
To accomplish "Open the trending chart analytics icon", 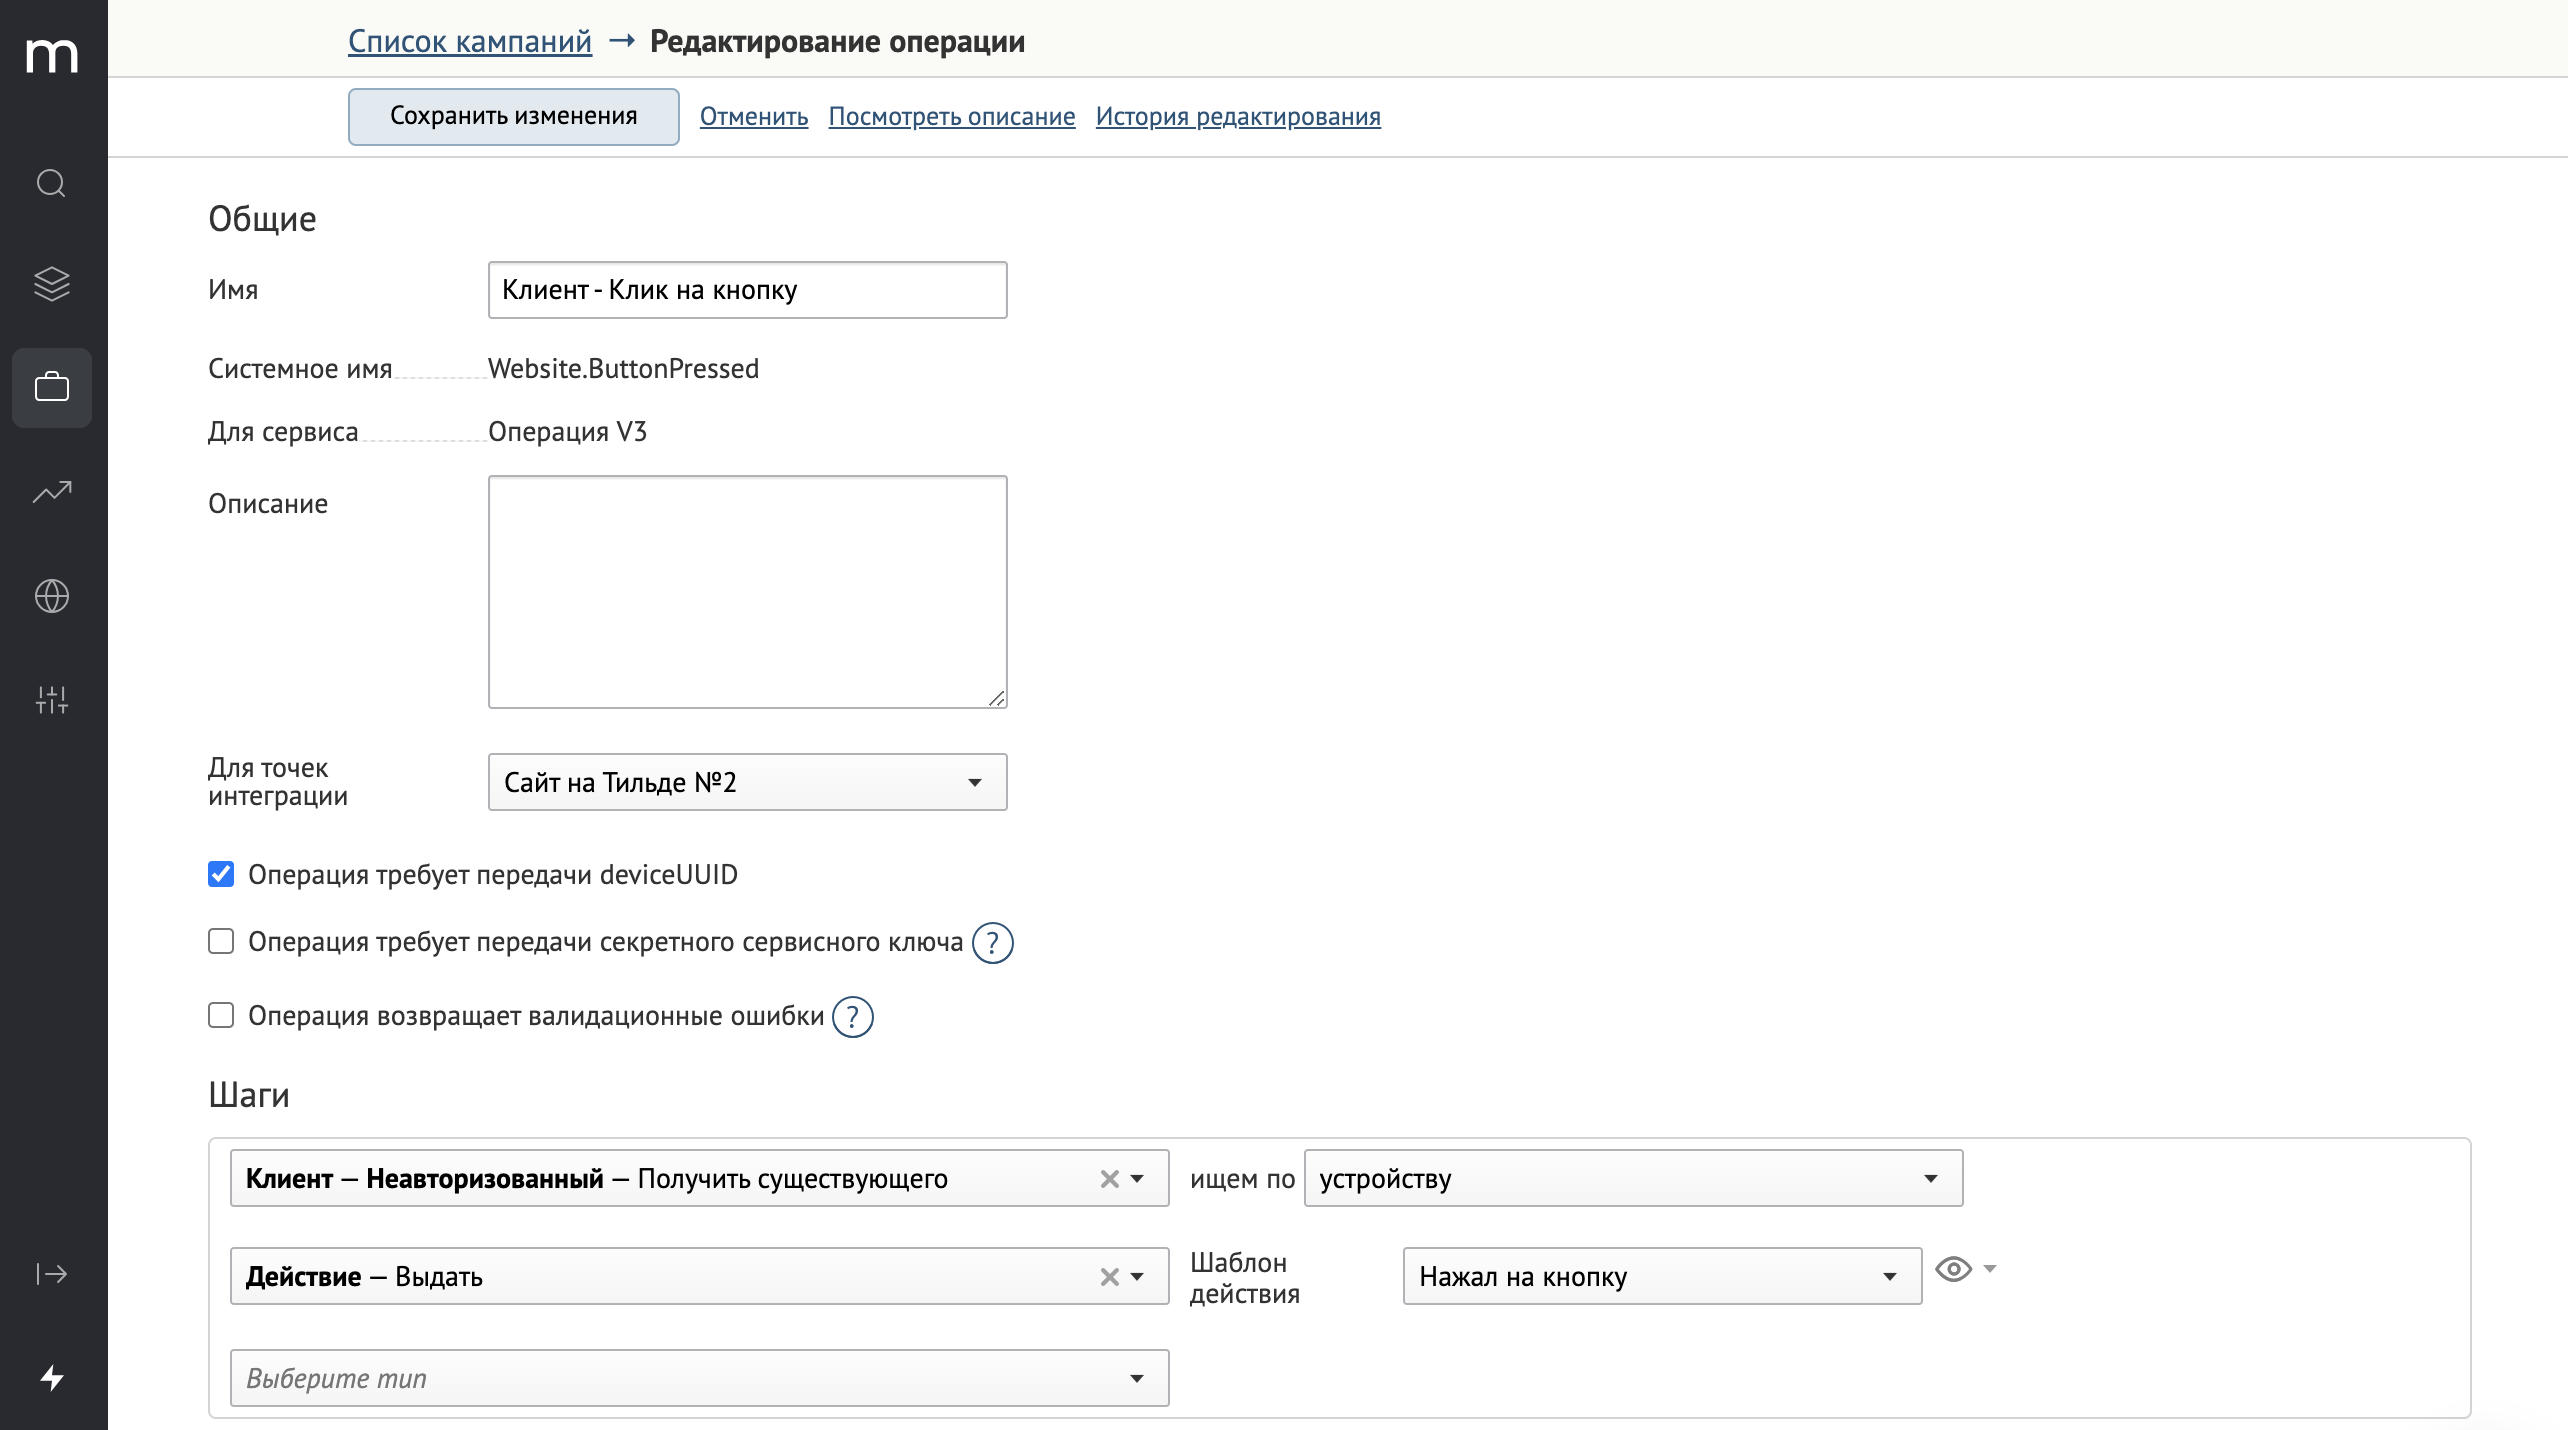I will point(52,492).
